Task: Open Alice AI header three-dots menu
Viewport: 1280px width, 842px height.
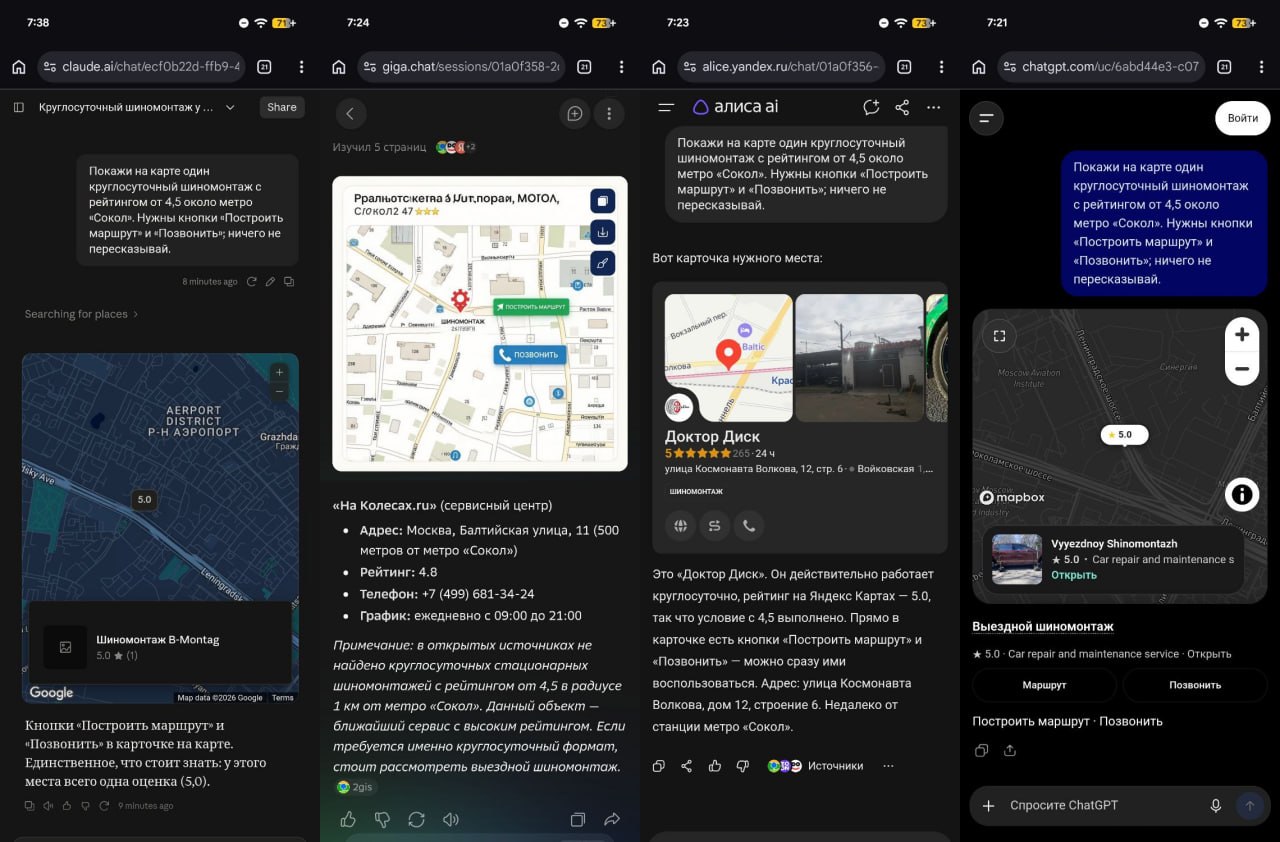Action: pyautogui.click(x=934, y=107)
